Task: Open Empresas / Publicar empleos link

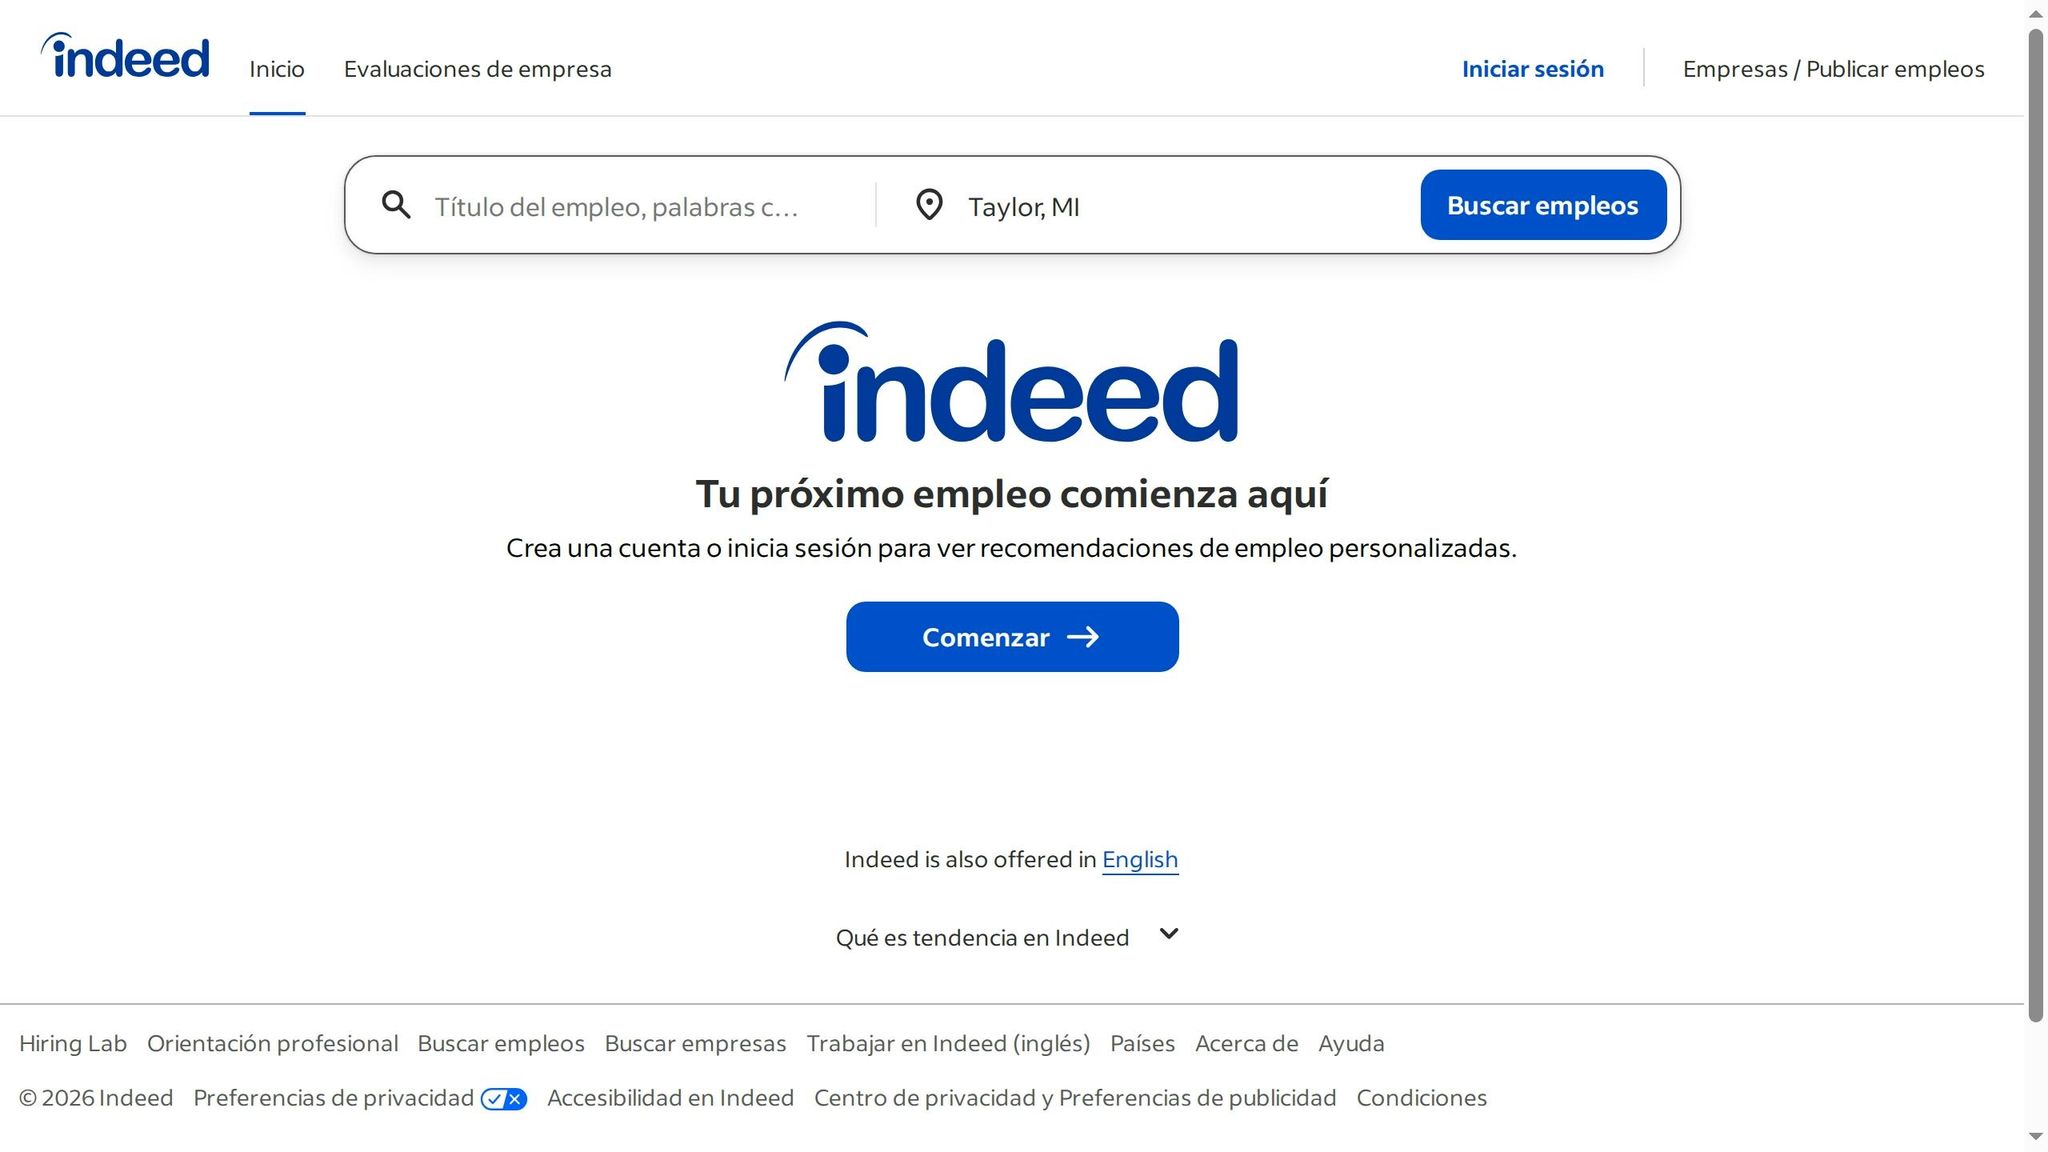Action: coord(1833,69)
